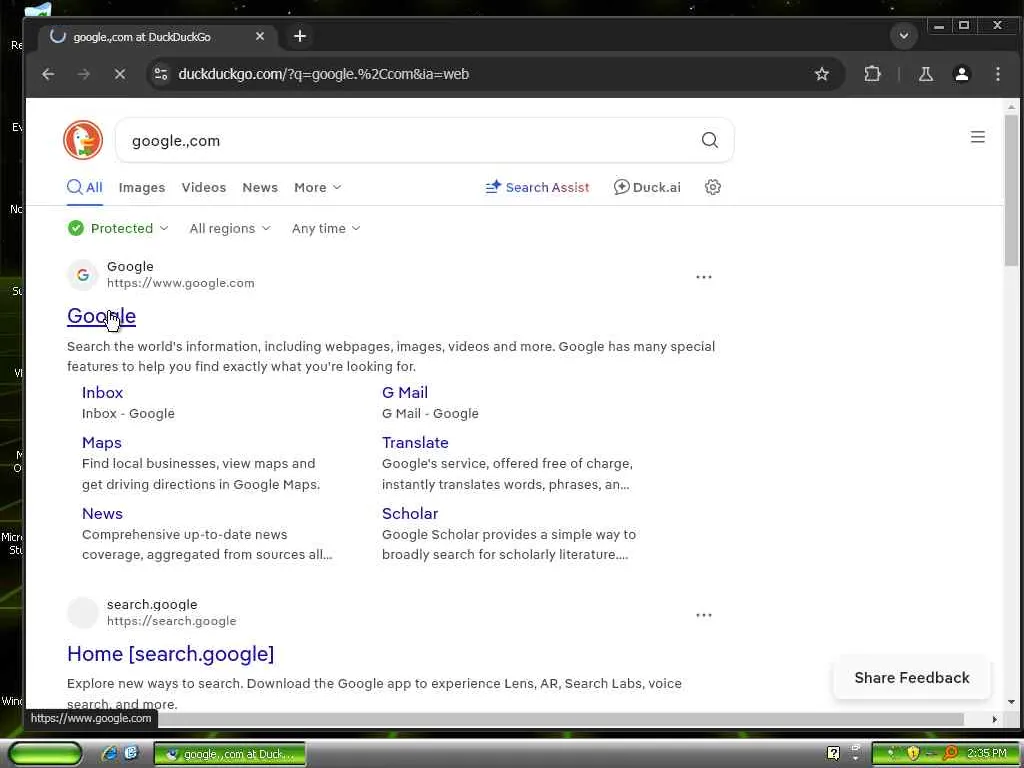1024x768 pixels.
Task: Click the 2:35 PM system clock
Action: pos(987,754)
